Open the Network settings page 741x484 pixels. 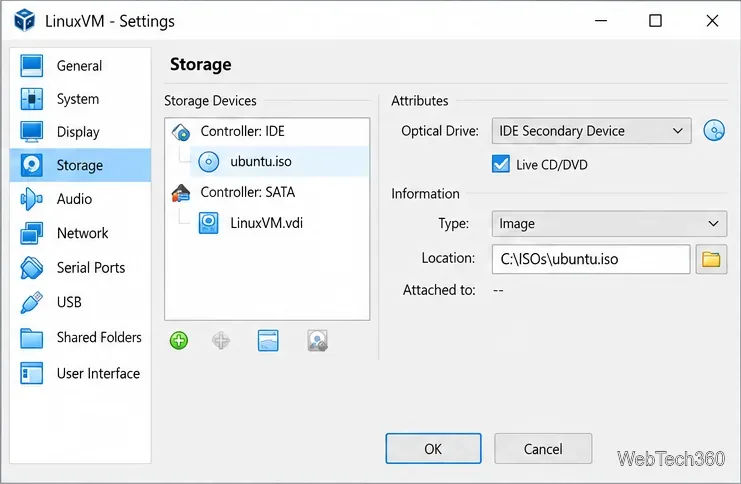click(80, 233)
